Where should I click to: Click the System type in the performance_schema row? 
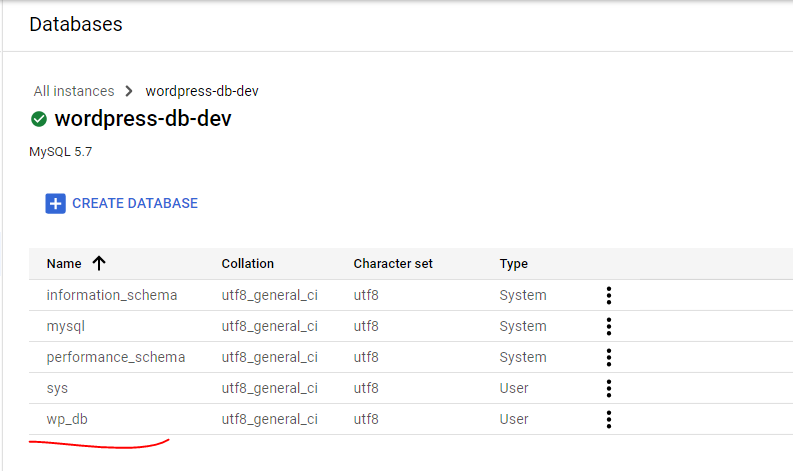523,357
